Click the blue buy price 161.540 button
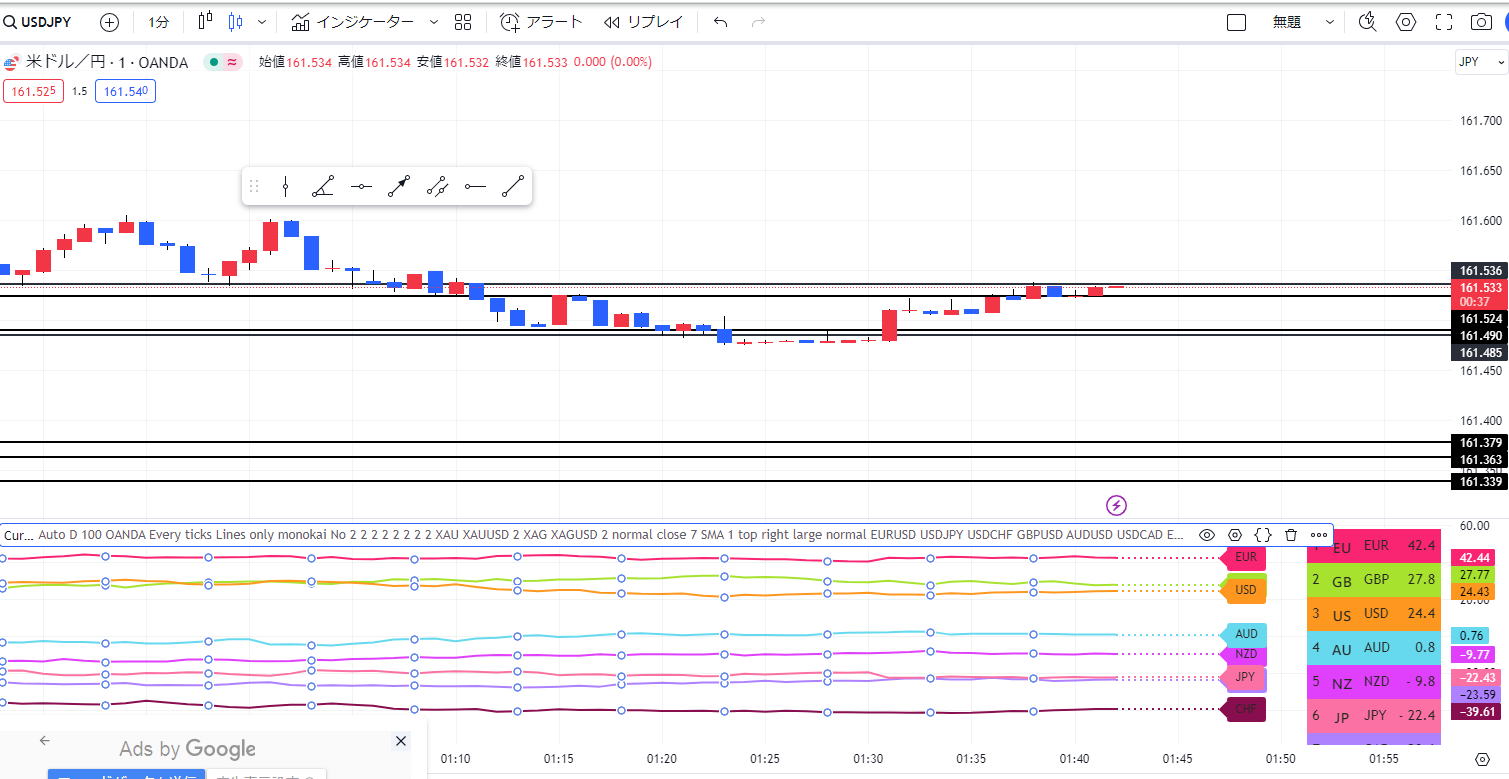 pos(125,91)
